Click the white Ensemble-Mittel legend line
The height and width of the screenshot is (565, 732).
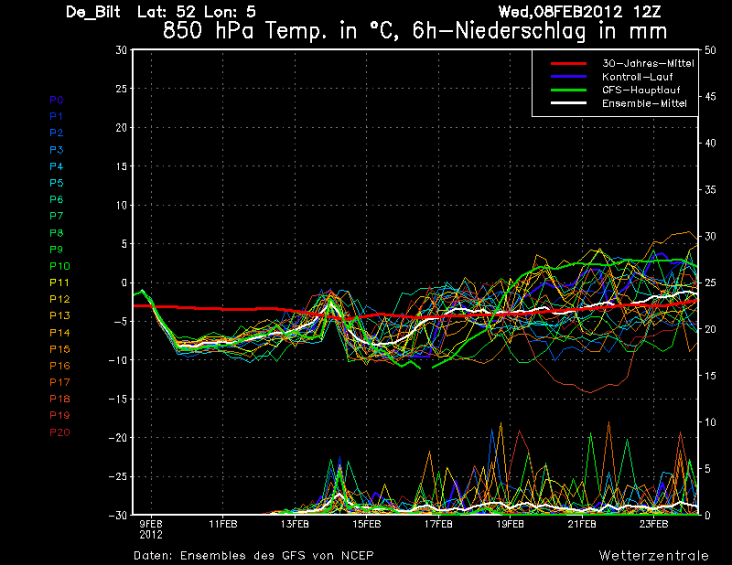pos(569,103)
